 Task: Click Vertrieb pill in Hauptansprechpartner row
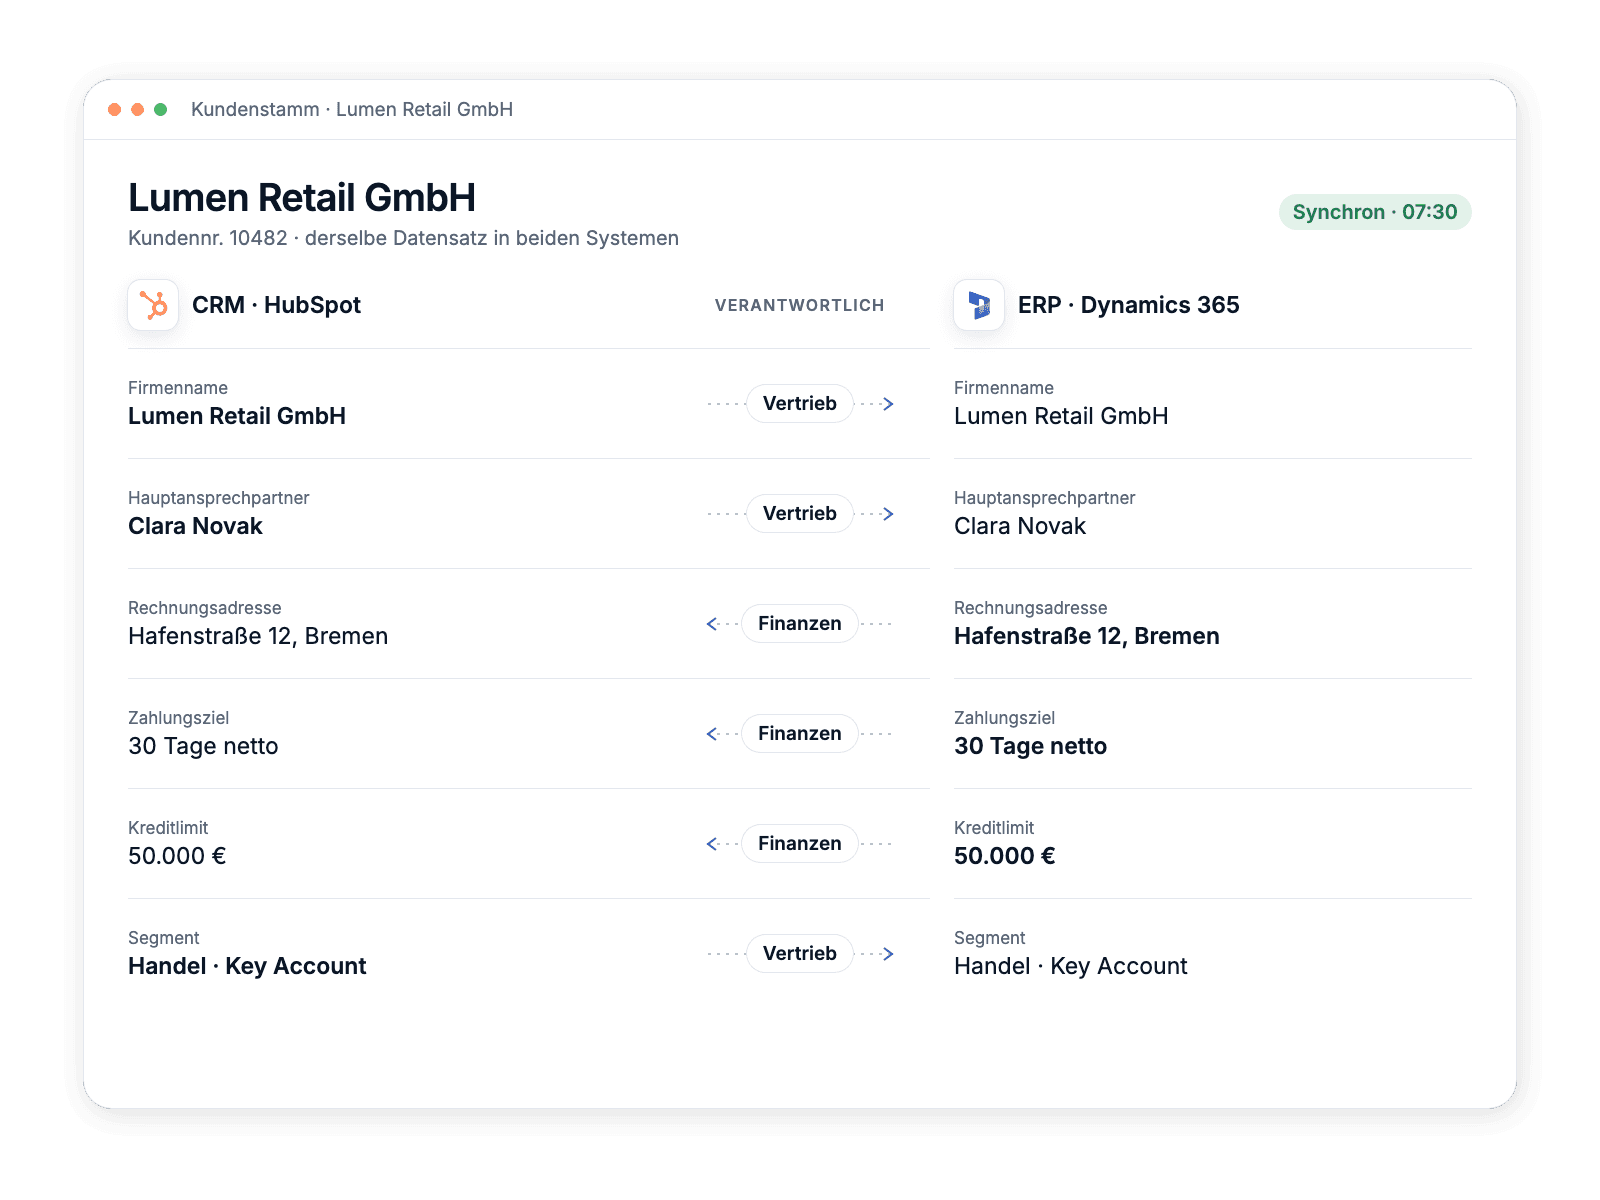click(x=800, y=514)
